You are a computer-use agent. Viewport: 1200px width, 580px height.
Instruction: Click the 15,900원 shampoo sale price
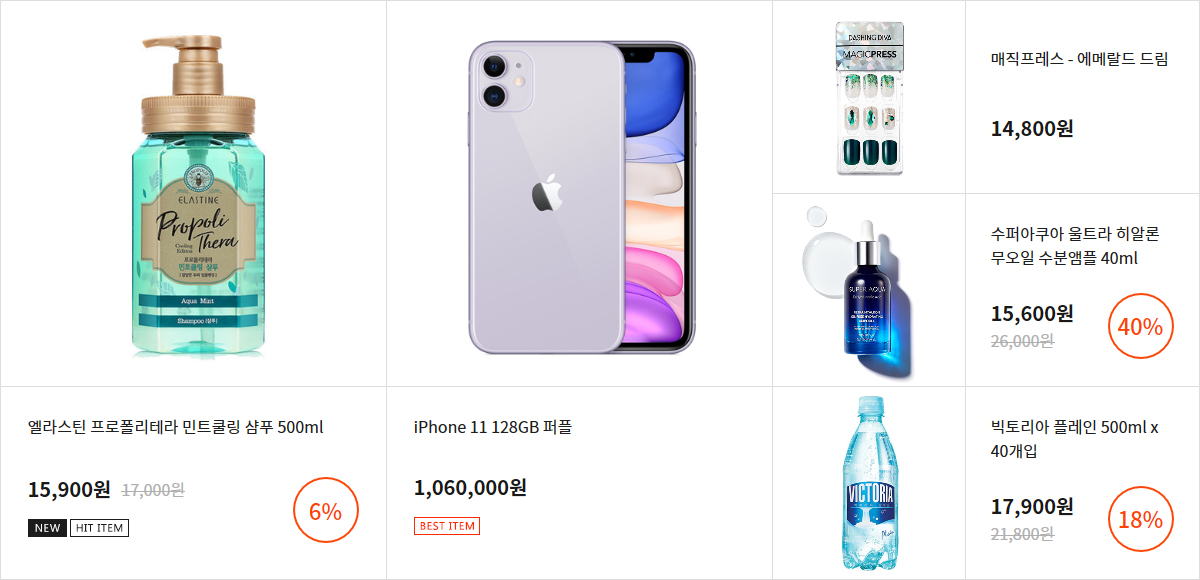pyautogui.click(x=69, y=490)
